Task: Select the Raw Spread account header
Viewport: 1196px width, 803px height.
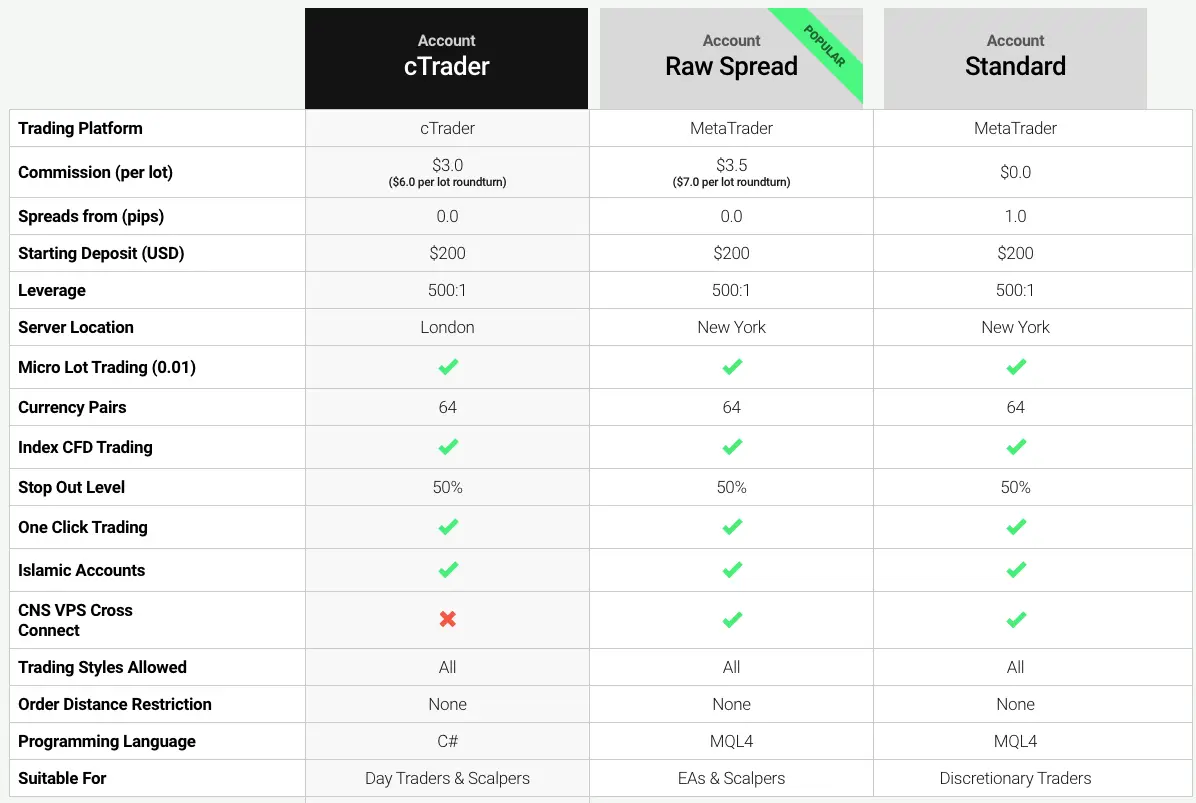Action: [x=731, y=59]
